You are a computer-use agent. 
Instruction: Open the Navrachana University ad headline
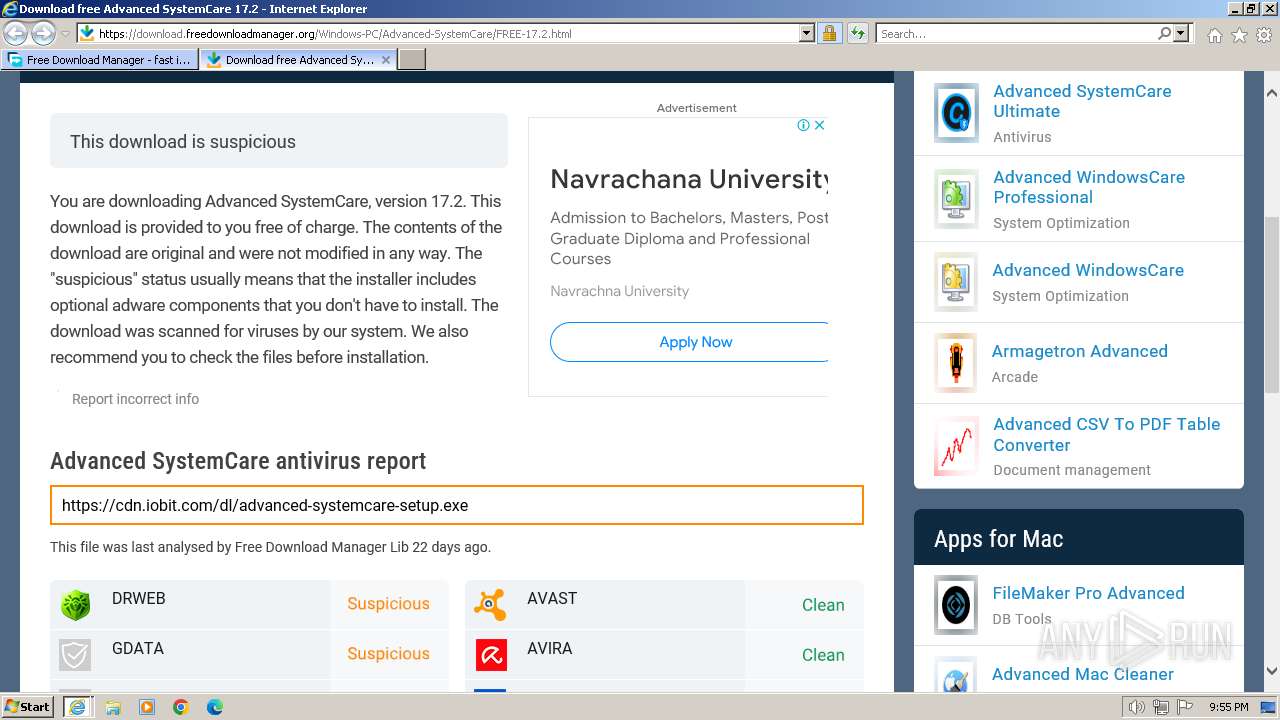click(x=689, y=179)
